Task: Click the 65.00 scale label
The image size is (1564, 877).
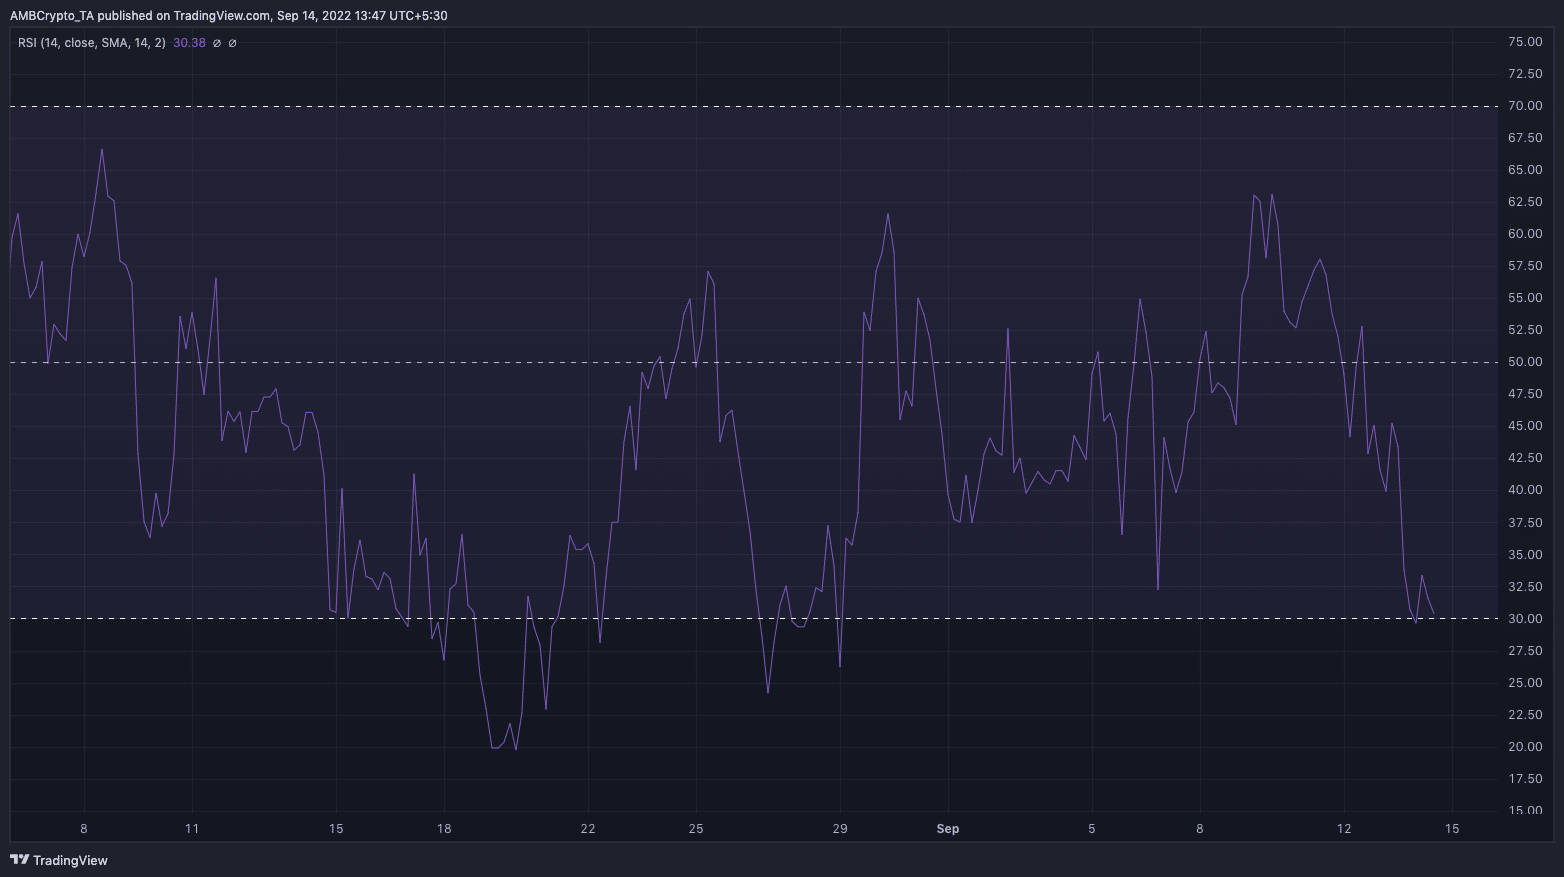Action: (x=1525, y=170)
